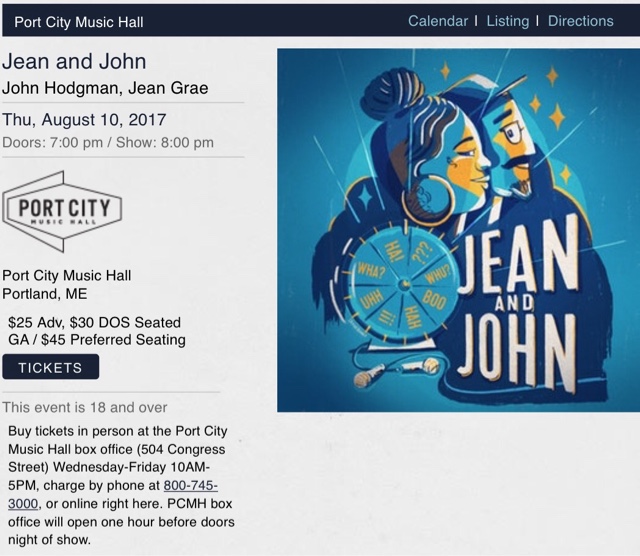The image size is (640, 556).
Task: Open the Jean and John poster image
Action: click(x=458, y=230)
